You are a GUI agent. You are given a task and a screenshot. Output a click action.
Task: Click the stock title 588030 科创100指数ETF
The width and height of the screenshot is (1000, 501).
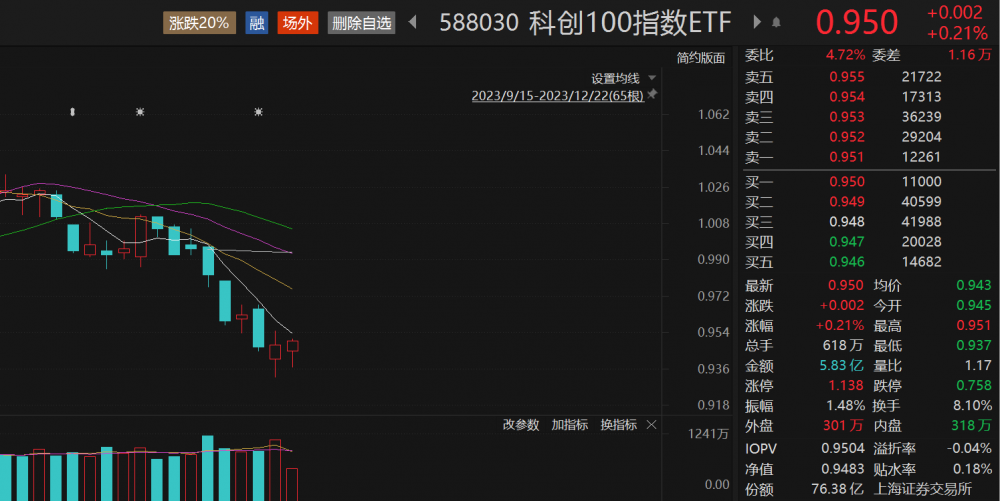(x=585, y=23)
